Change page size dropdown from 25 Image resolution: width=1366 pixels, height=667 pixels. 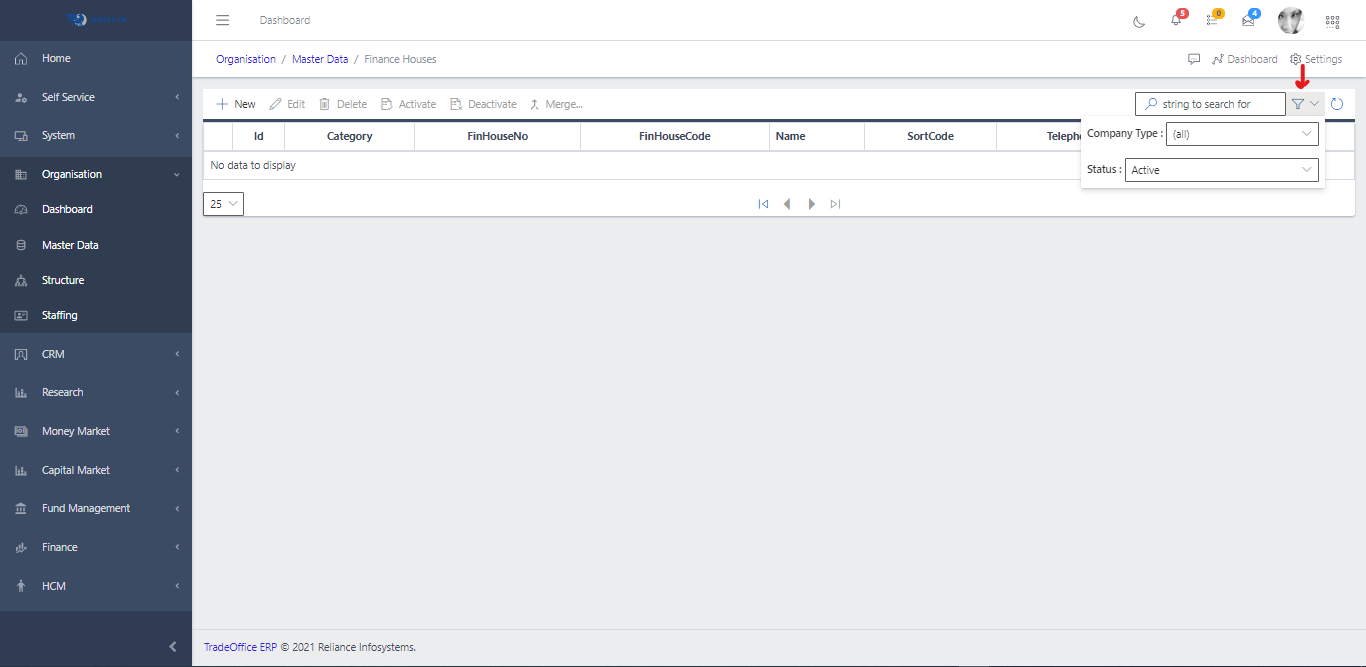coord(223,204)
